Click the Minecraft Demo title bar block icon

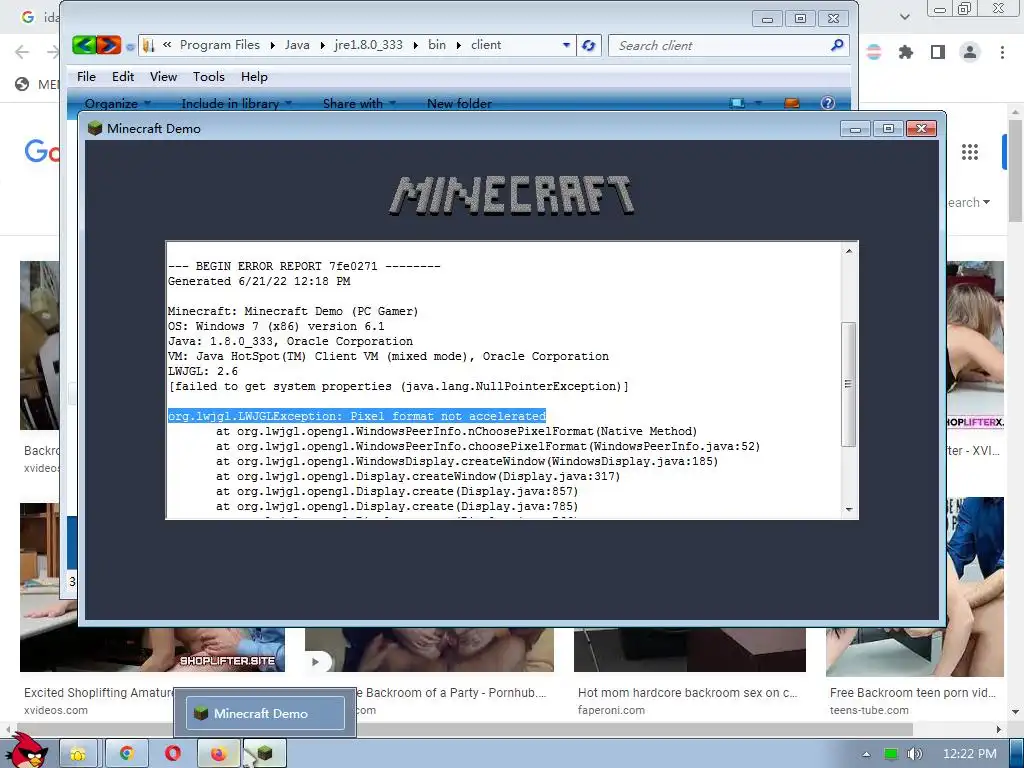(95, 128)
